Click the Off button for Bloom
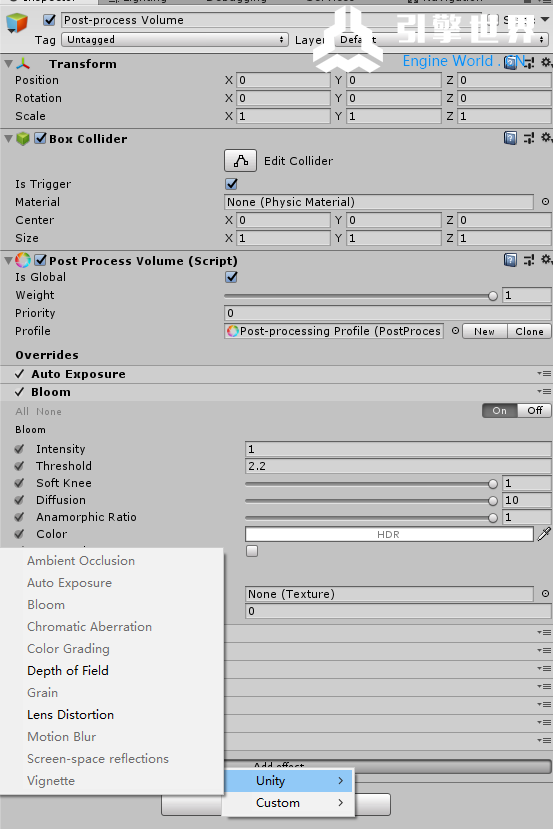The height and width of the screenshot is (829, 553). click(x=534, y=410)
